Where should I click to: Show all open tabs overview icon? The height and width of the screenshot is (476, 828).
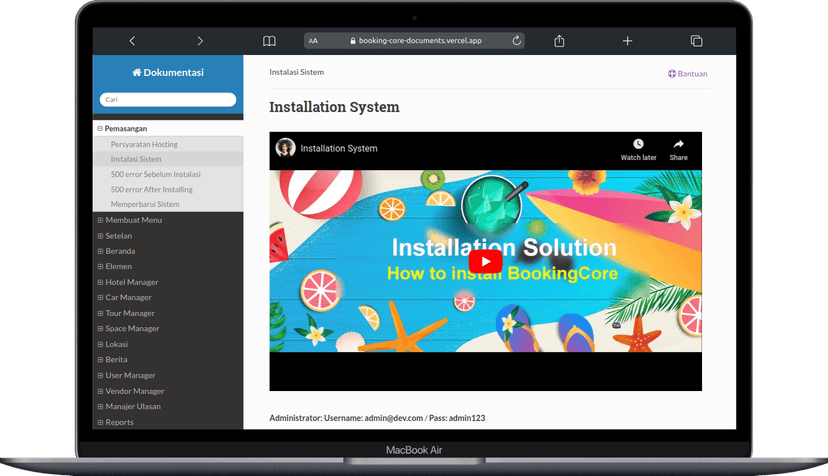point(697,41)
